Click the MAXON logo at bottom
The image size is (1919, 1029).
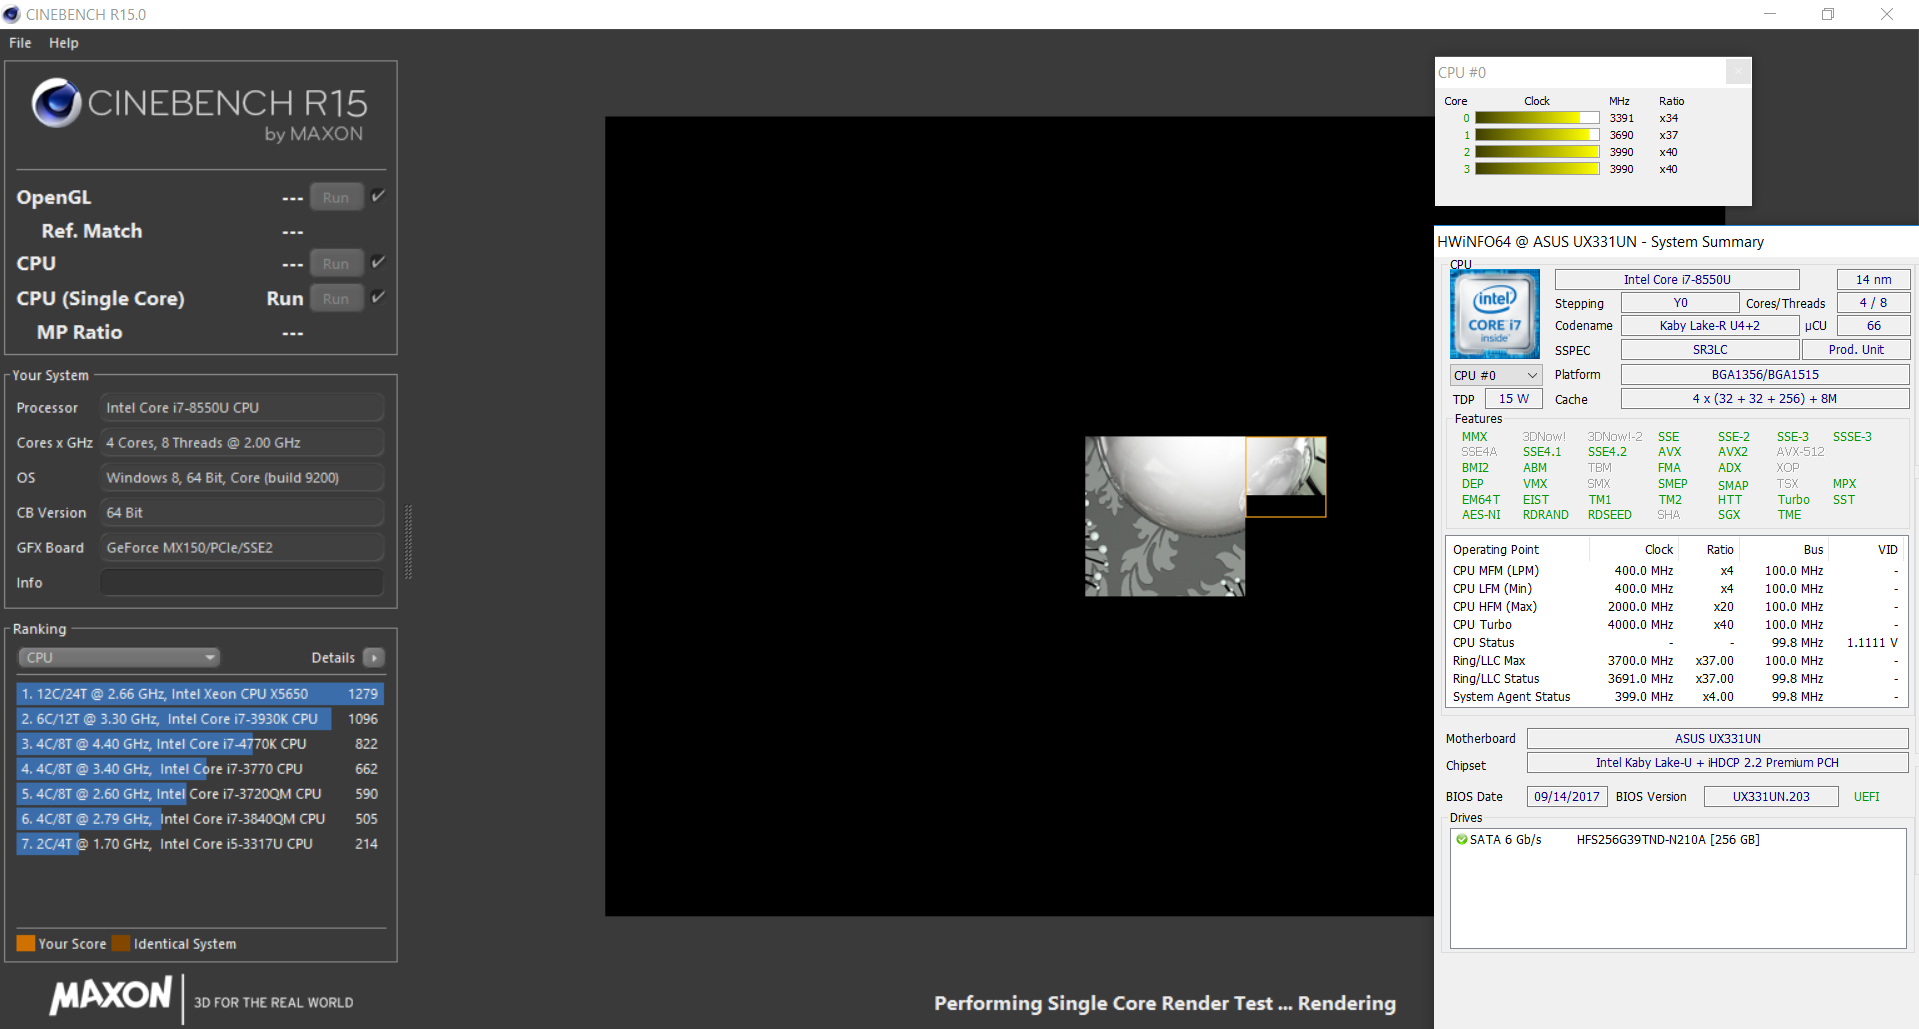click(111, 996)
